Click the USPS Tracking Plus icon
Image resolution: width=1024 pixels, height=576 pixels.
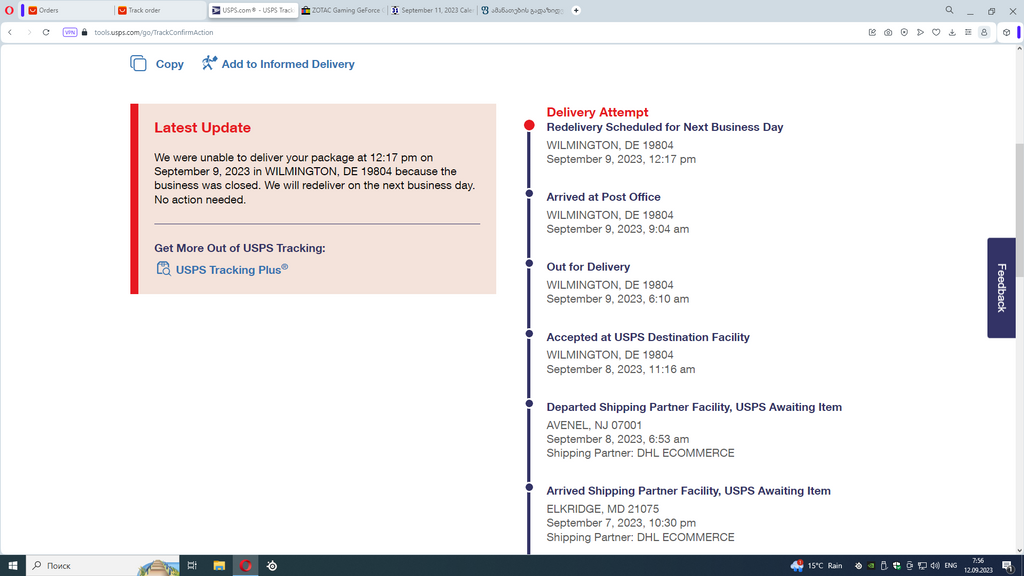click(x=163, y=268)
